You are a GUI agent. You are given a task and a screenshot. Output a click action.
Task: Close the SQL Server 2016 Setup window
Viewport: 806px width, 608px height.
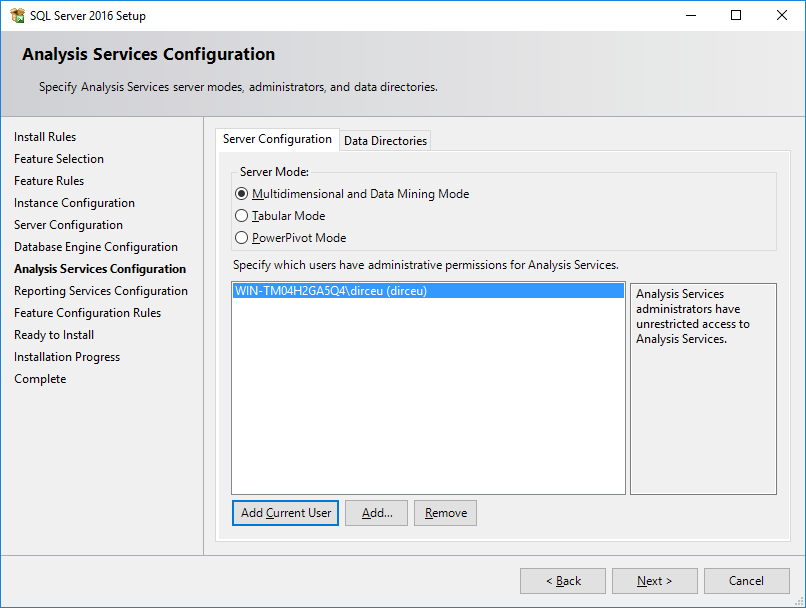coord(781,15)
